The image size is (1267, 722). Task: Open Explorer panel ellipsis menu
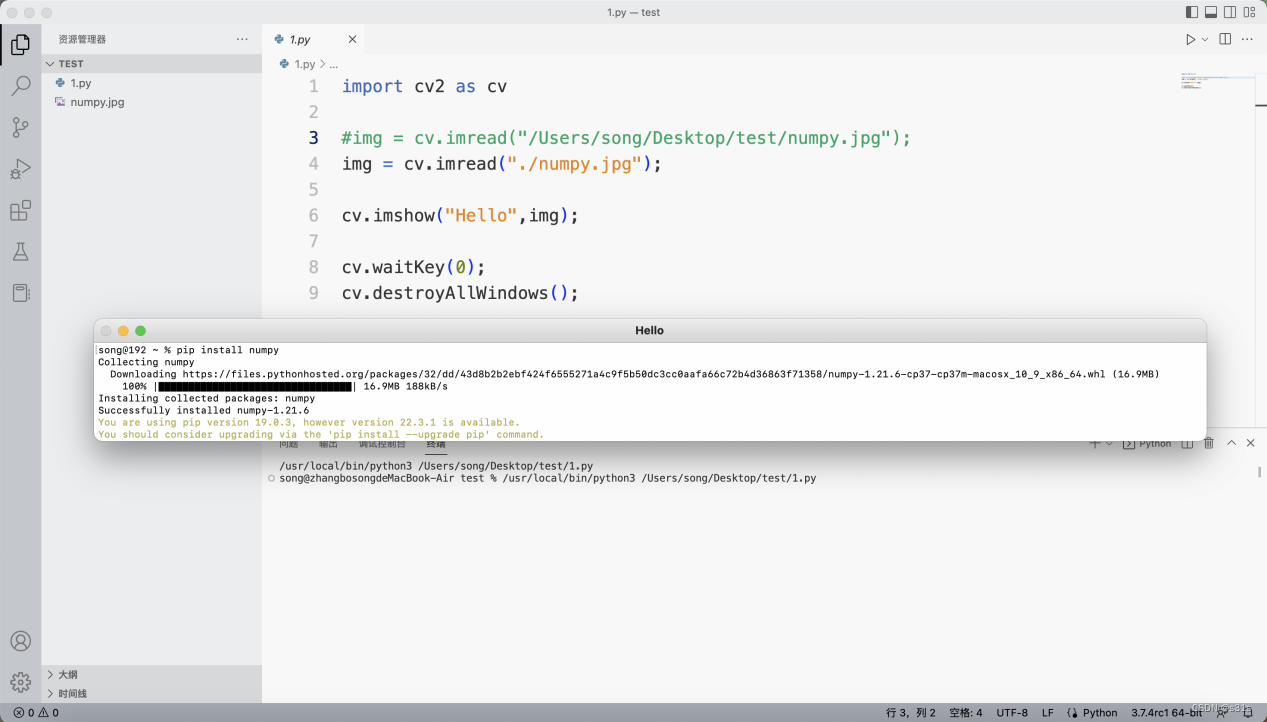(242, 39)
